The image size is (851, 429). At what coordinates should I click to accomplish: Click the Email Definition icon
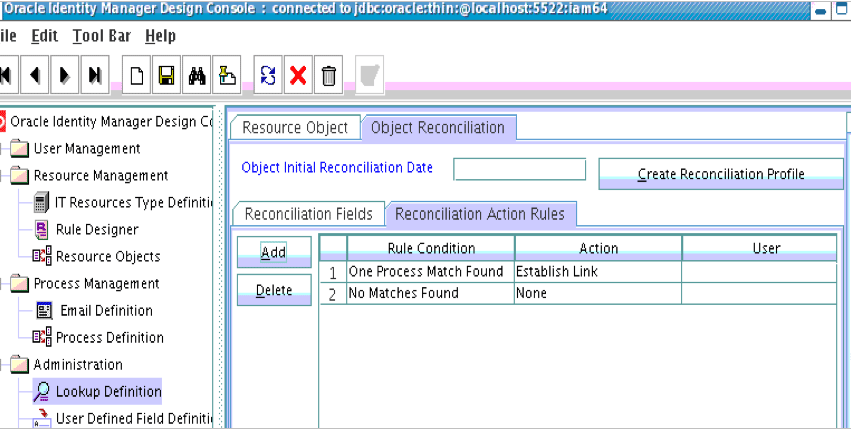point(45,311)
